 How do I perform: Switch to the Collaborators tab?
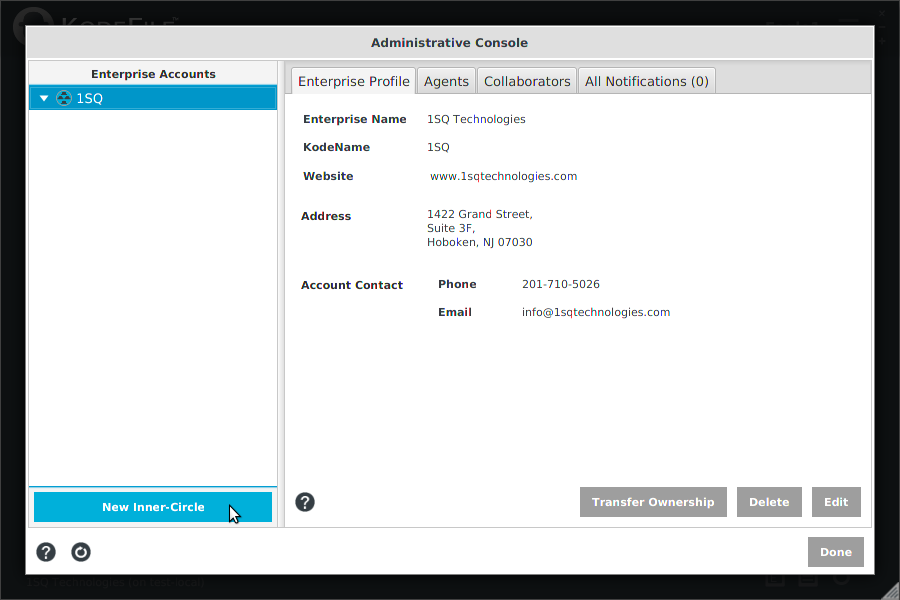(x=527, y=81)
